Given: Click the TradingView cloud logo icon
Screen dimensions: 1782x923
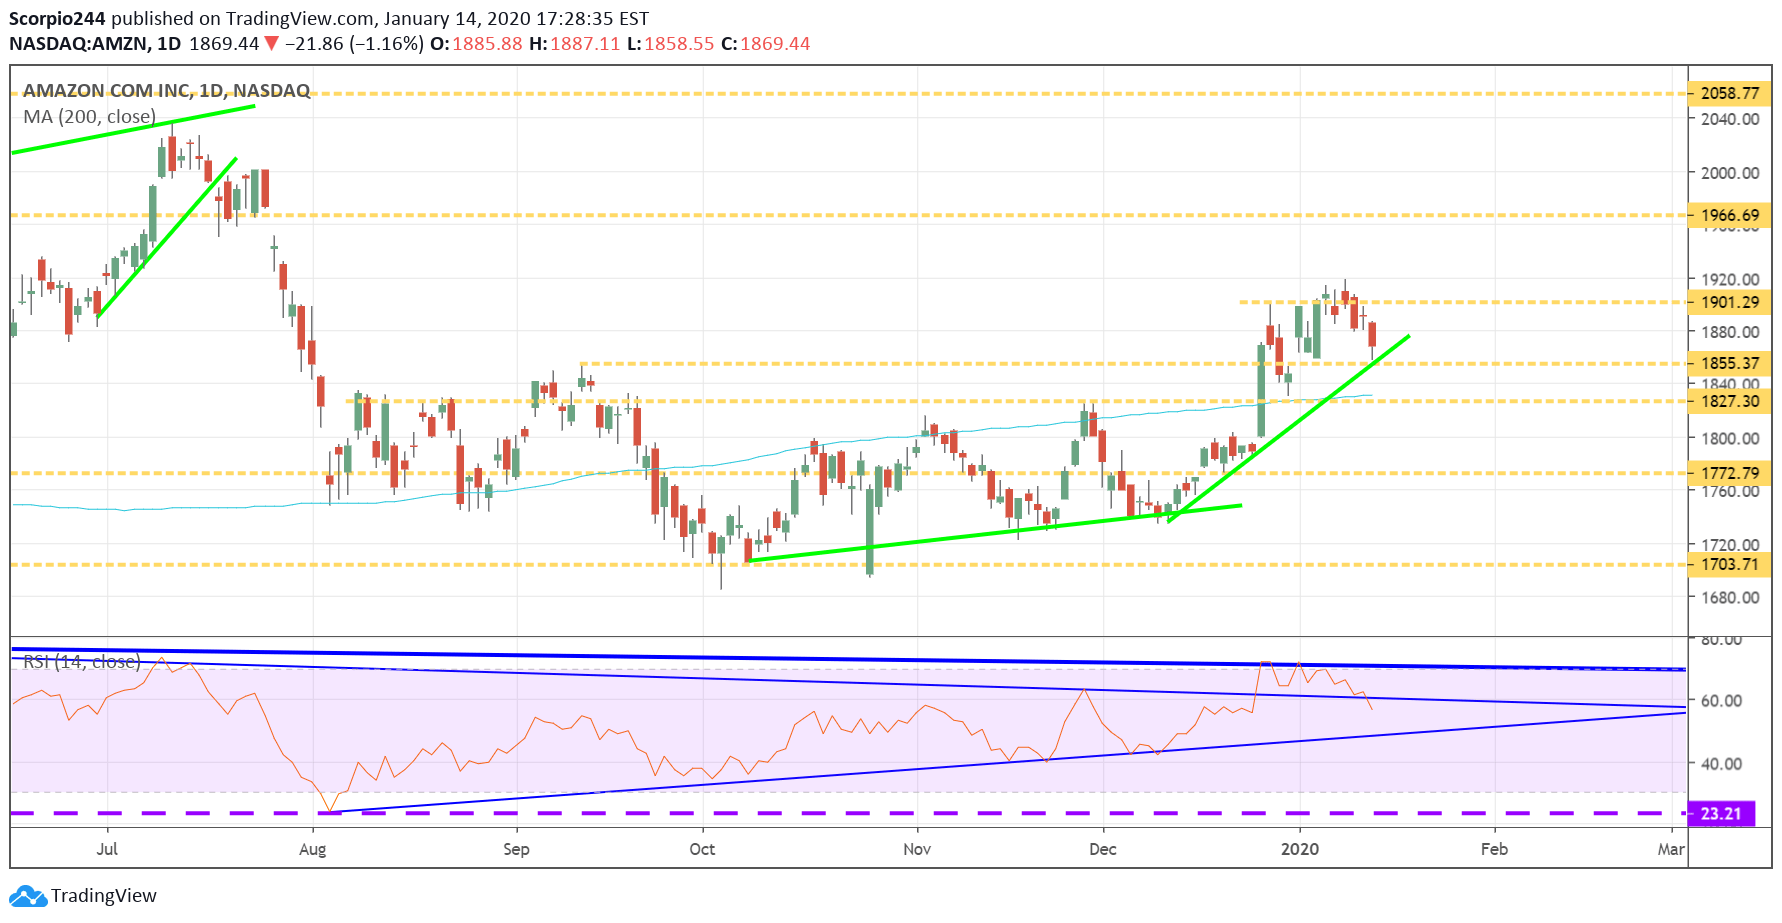Looking at the screenshot, I should [x=28, y=896].
